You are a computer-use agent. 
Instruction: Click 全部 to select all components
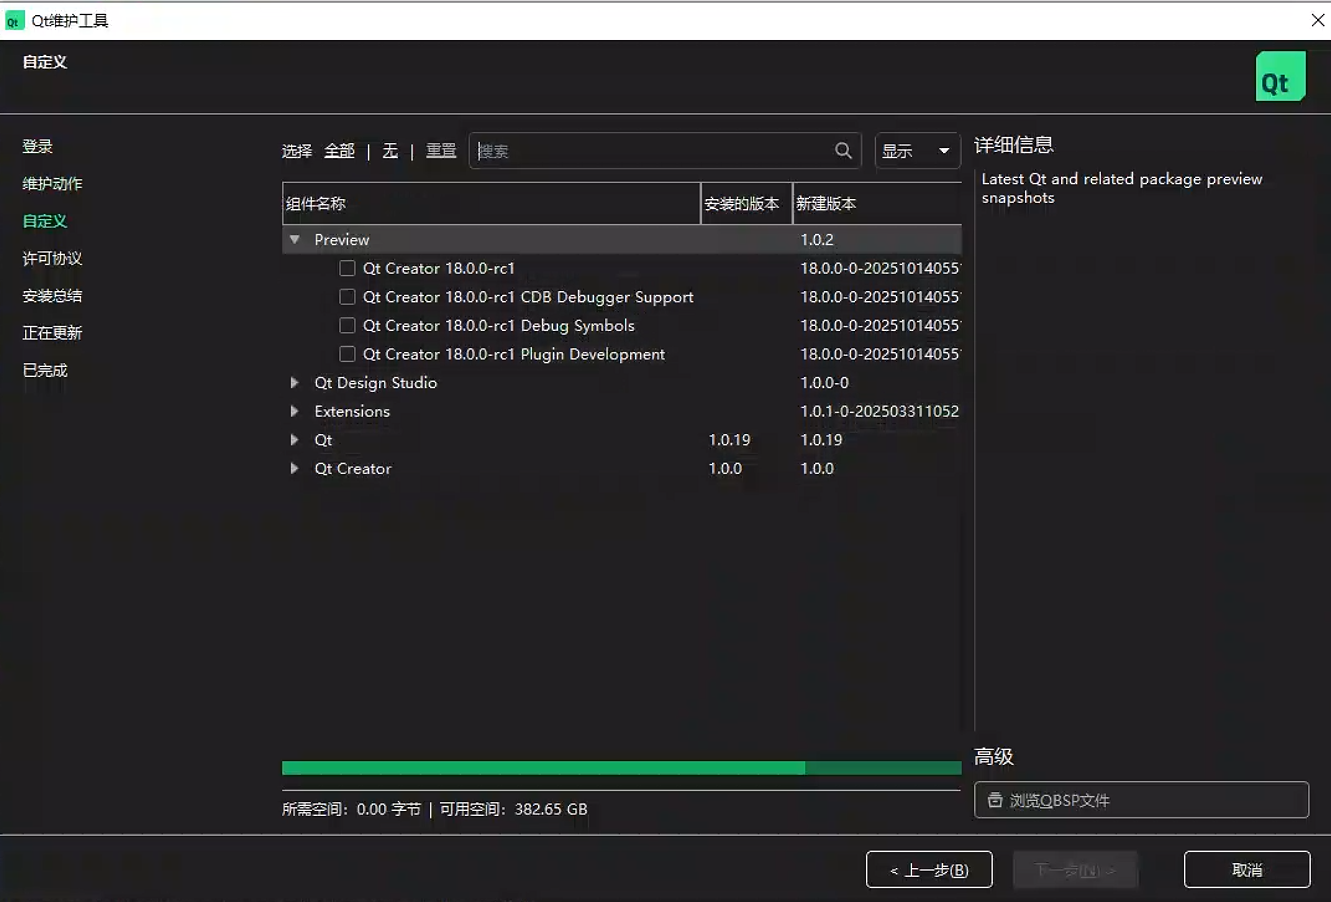340,151
